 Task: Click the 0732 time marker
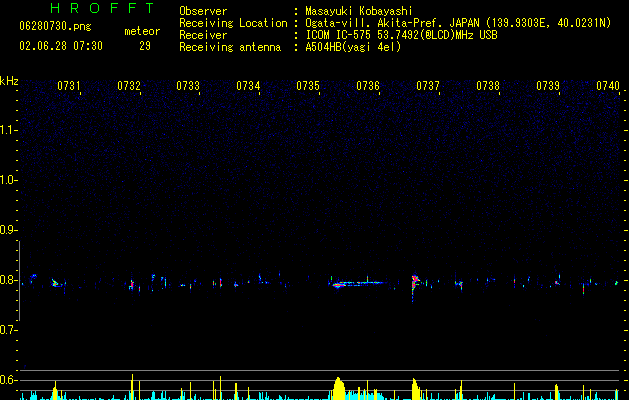coord(129,86)
